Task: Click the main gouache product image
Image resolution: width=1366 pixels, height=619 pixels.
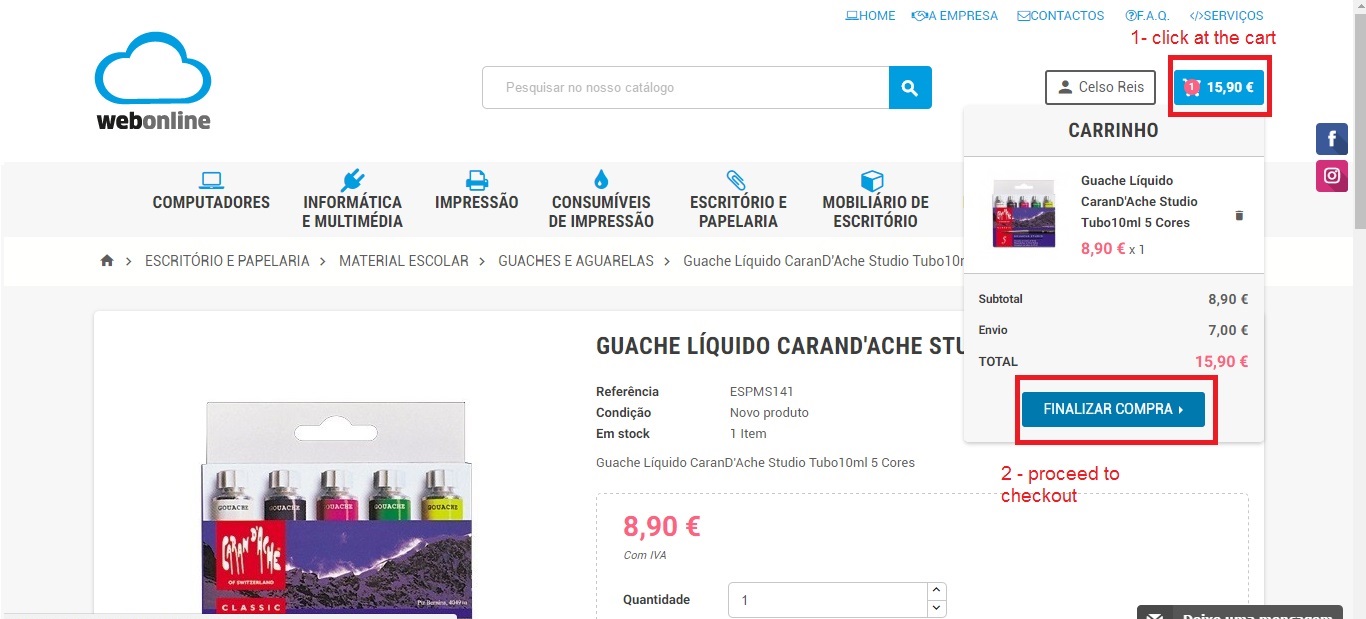Action: [336, 509]
